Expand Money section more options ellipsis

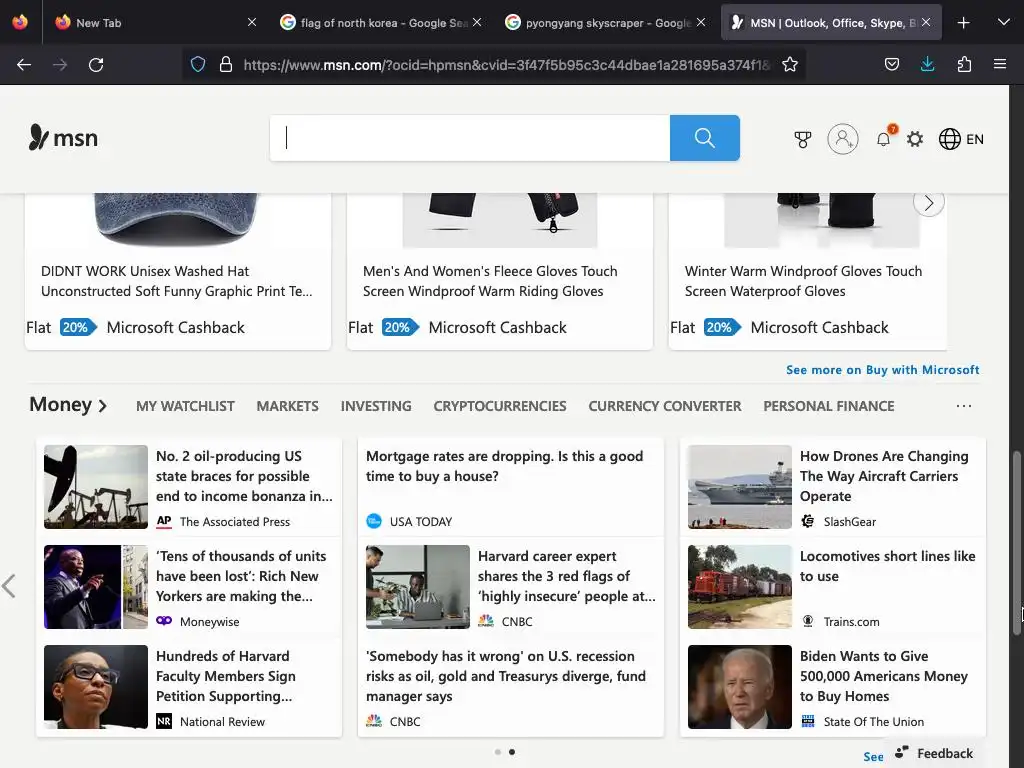click(x=964, y=406)
